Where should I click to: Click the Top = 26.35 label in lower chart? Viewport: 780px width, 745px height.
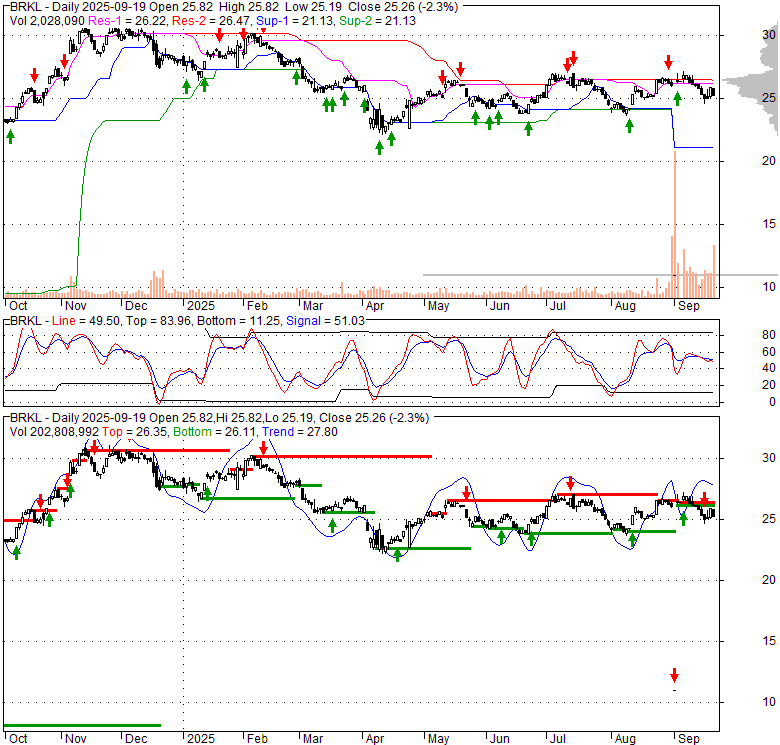click(135, 432)
